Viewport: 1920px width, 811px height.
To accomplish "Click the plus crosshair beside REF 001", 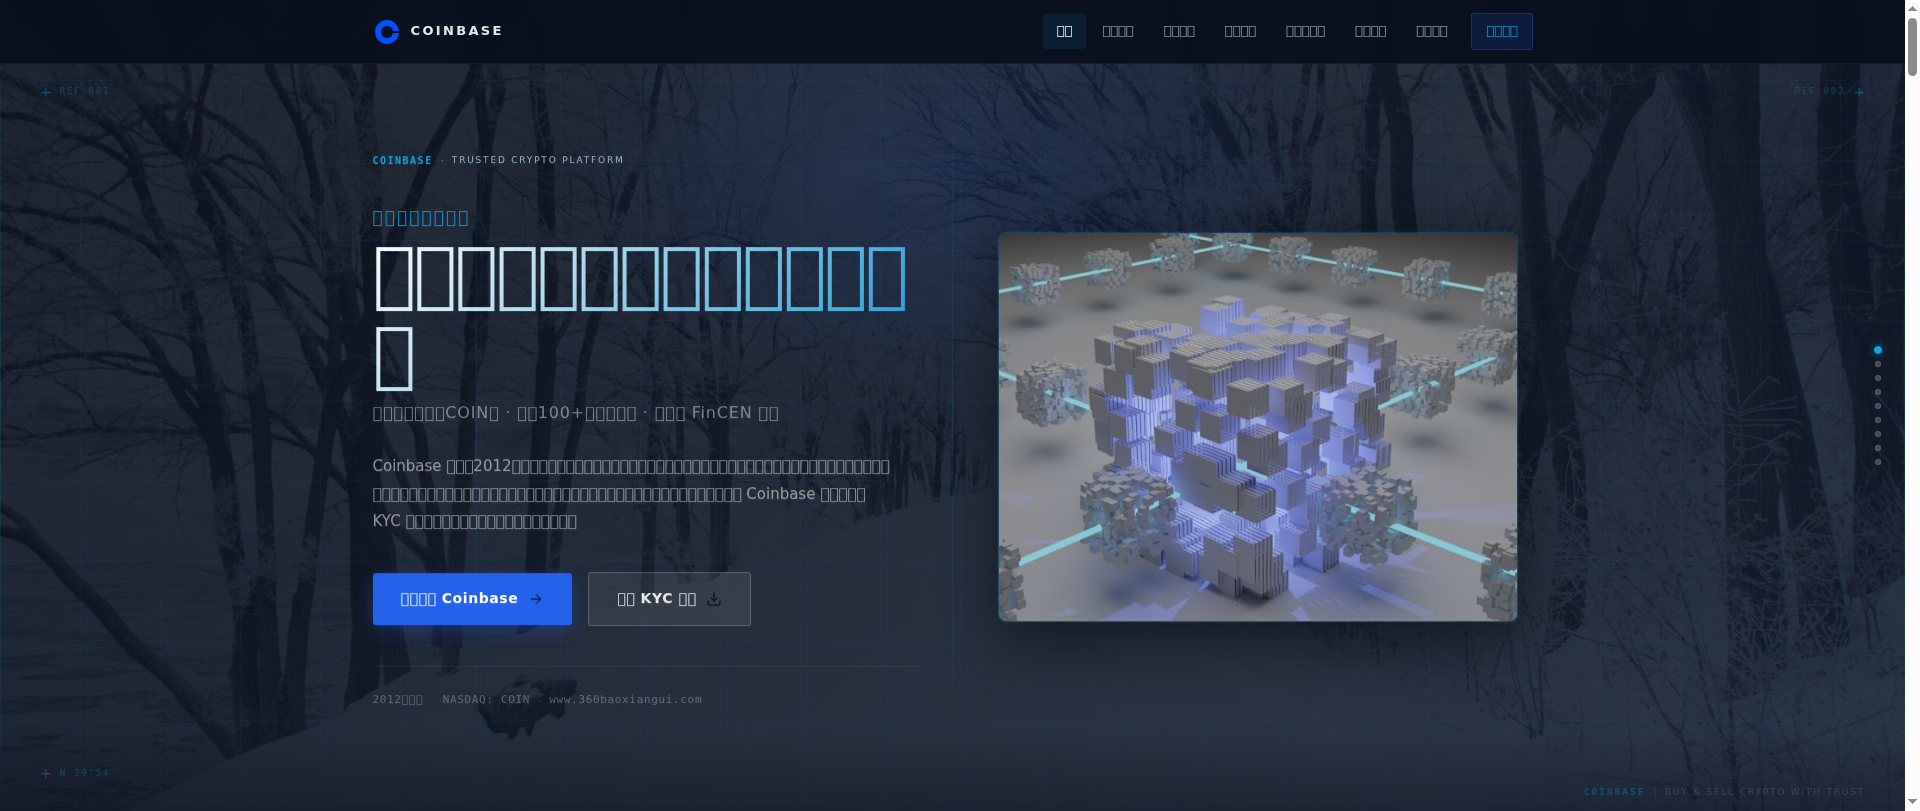I will point(45,92).
